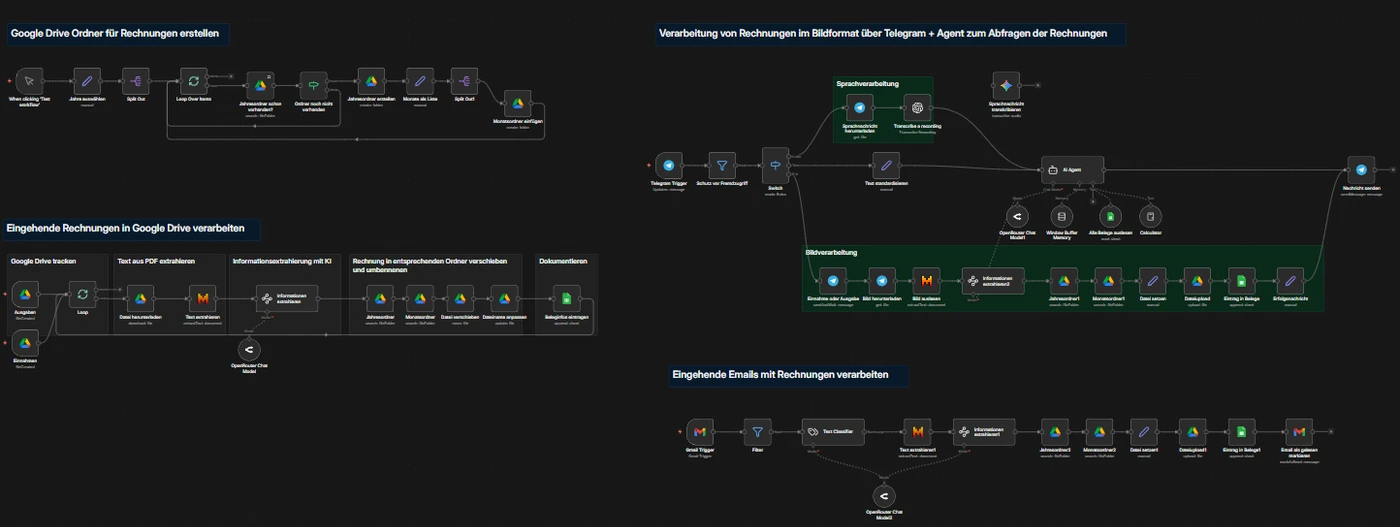Select the Beleginfos eintragen Sheets node

(566, 299)
